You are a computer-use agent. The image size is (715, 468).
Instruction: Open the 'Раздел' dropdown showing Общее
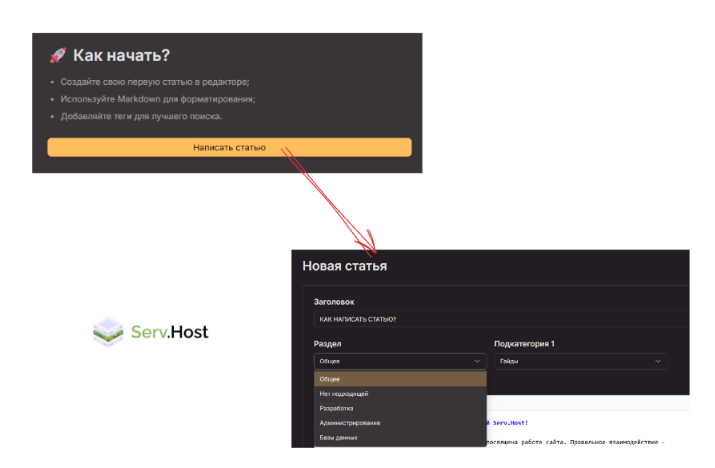[400, 361]
